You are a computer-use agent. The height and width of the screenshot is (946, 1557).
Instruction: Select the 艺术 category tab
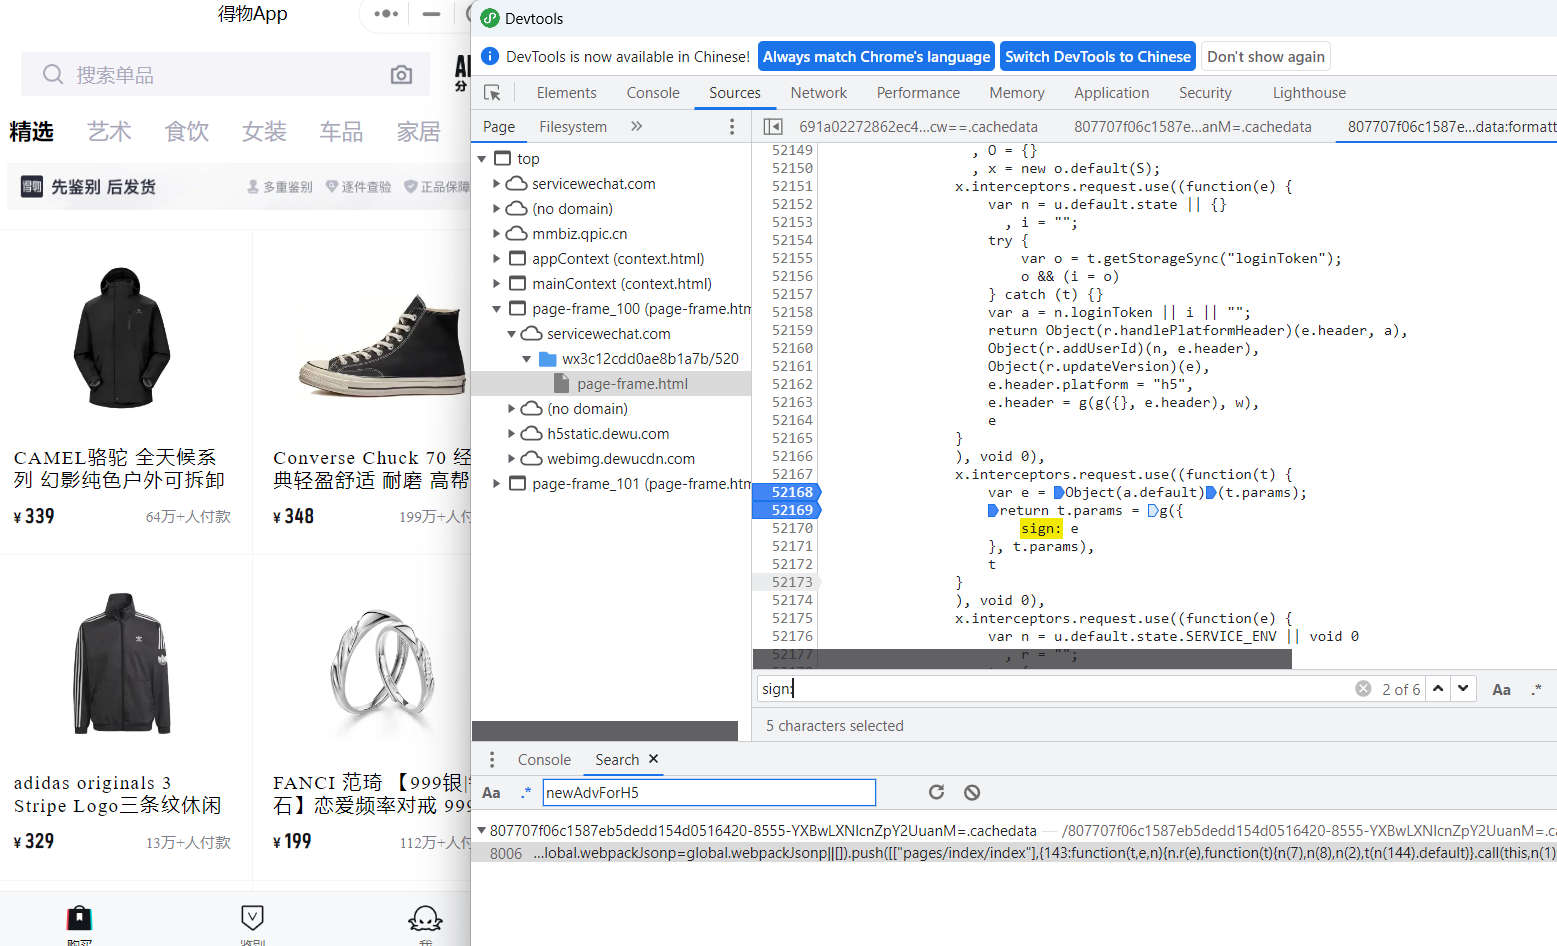point(109,131)
